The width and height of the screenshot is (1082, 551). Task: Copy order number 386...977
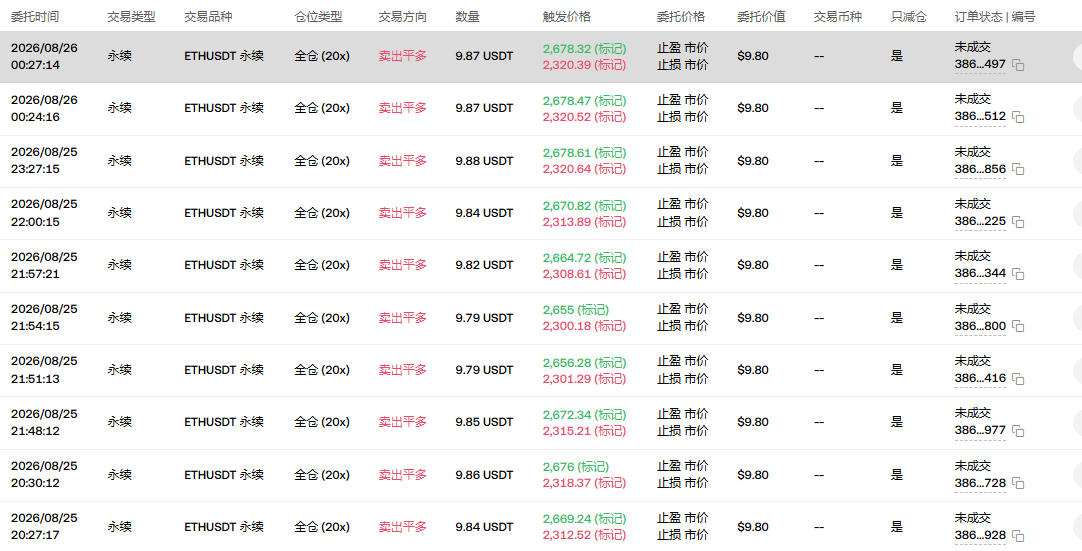(1018, 431)
